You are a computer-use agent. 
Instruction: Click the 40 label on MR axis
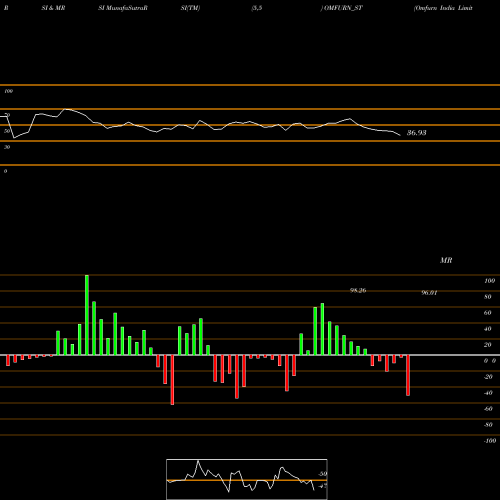click(x=488, y=329)
